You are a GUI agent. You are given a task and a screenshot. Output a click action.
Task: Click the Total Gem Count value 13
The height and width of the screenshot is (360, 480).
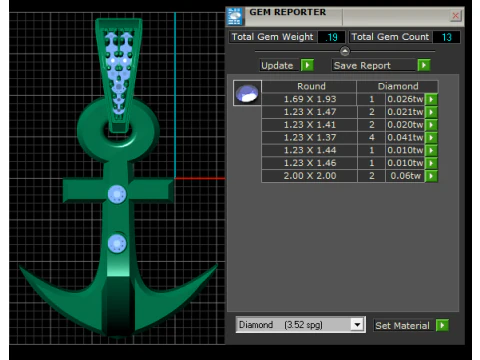(x=446, y=37)
